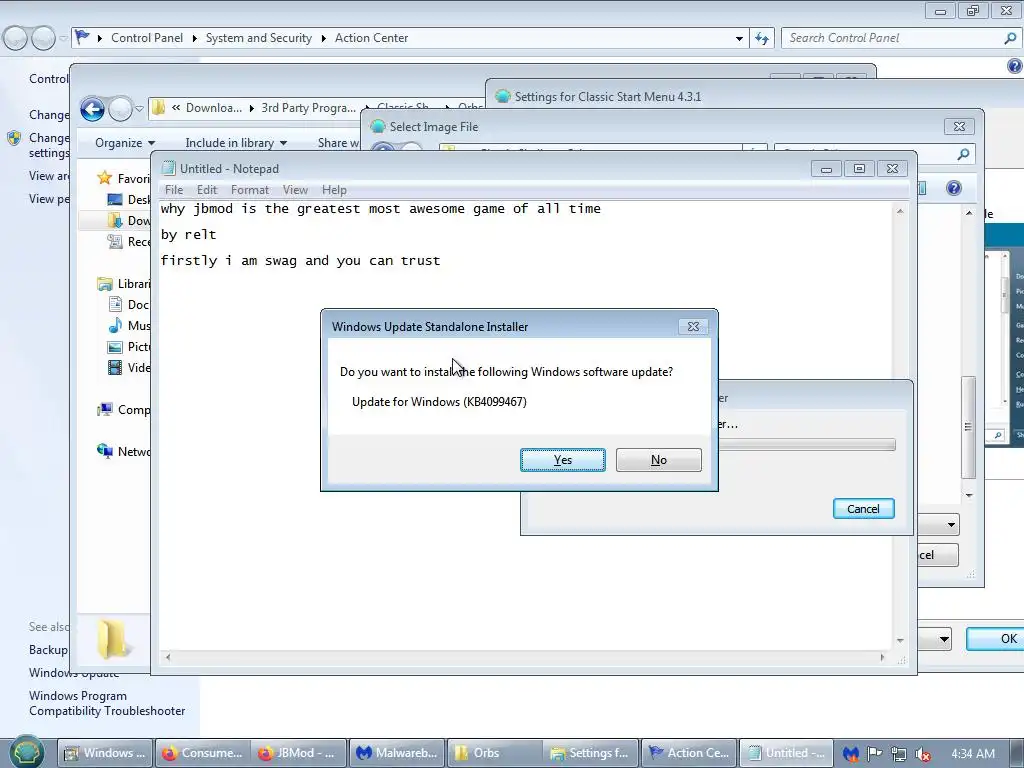The width and height of the screenshot is (1024, 768).
Task: Click OK in Classic Start Menu settings
Action: pos(996,639)
